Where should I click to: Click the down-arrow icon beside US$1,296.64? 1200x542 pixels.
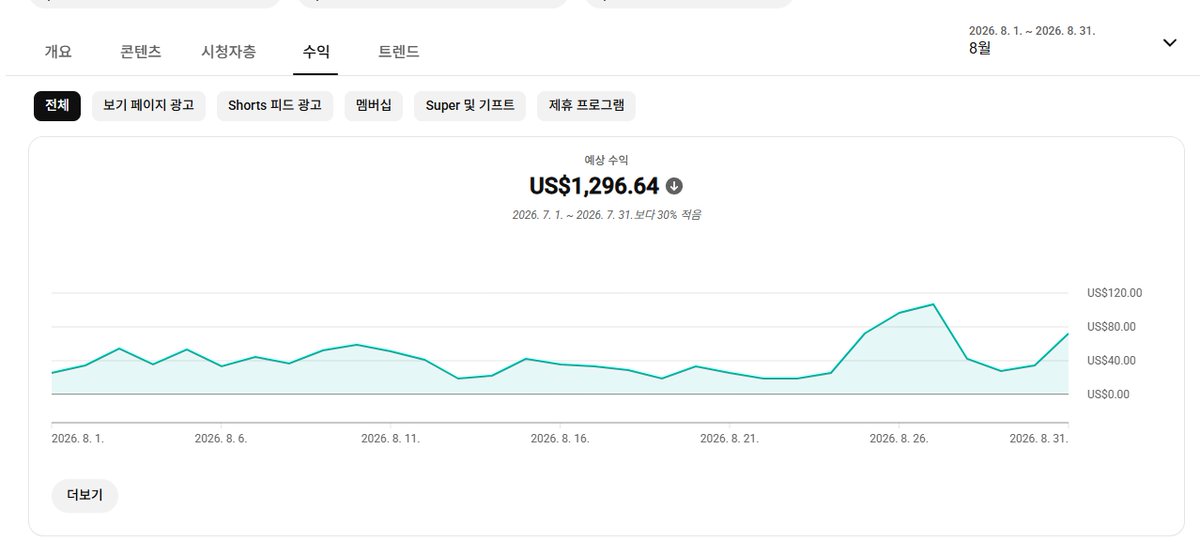674,186
